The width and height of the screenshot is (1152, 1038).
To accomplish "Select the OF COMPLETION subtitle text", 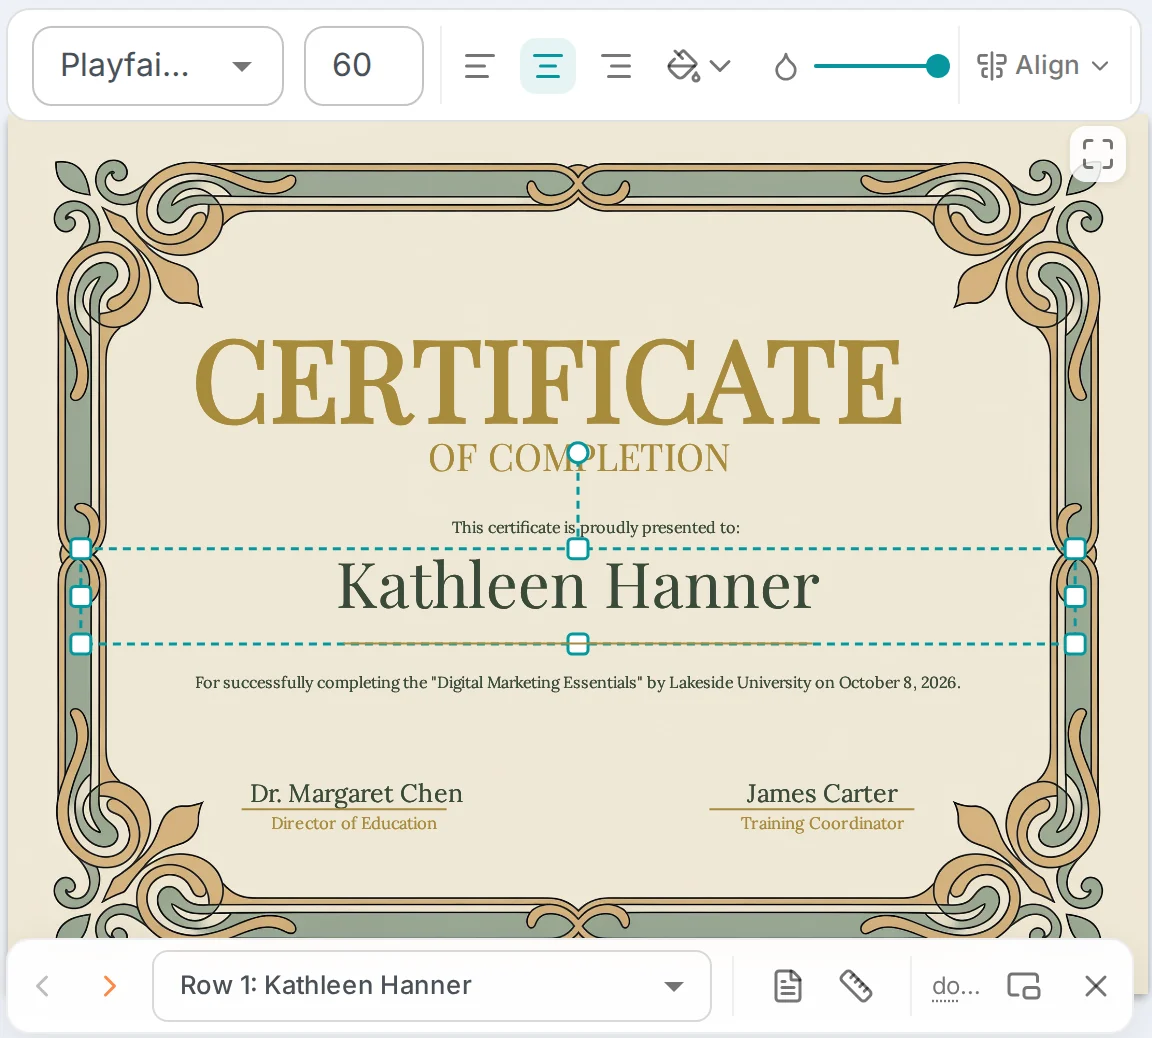I will click(x=579, y=458).
